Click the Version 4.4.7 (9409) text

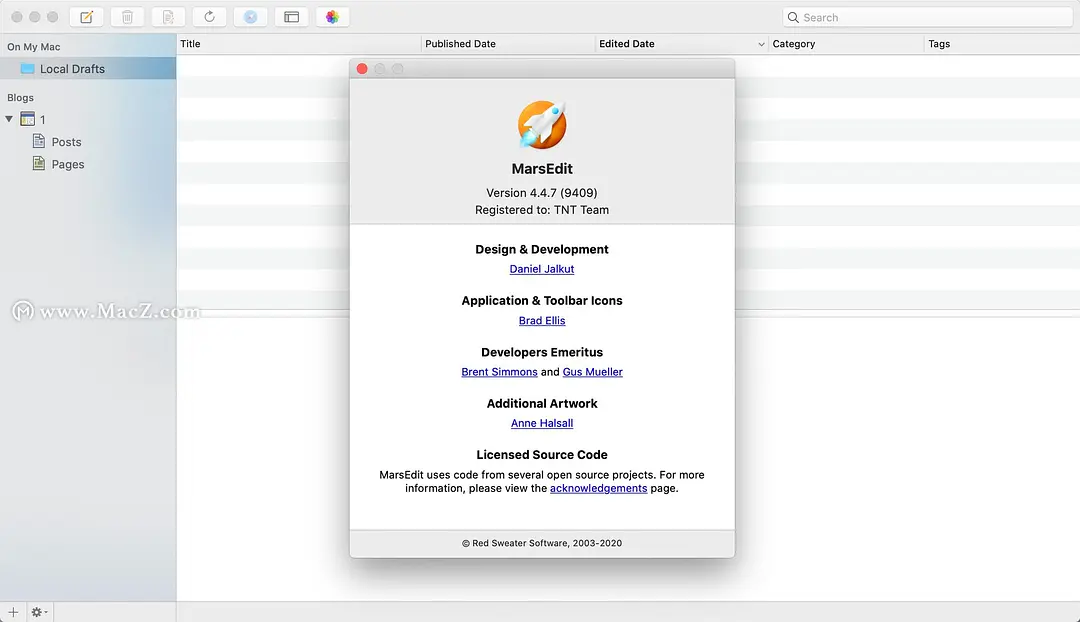542,193
